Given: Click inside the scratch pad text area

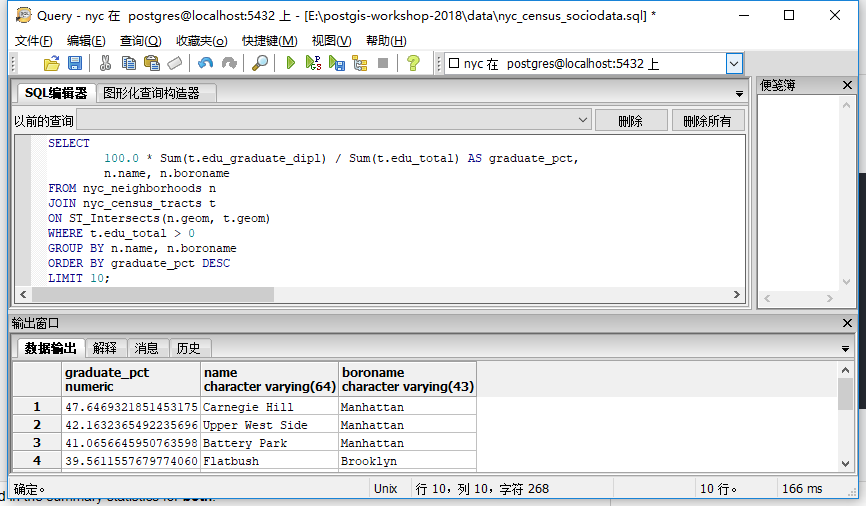Looking at the screenshot, I should pyautogui.click(x=799, y=193).
